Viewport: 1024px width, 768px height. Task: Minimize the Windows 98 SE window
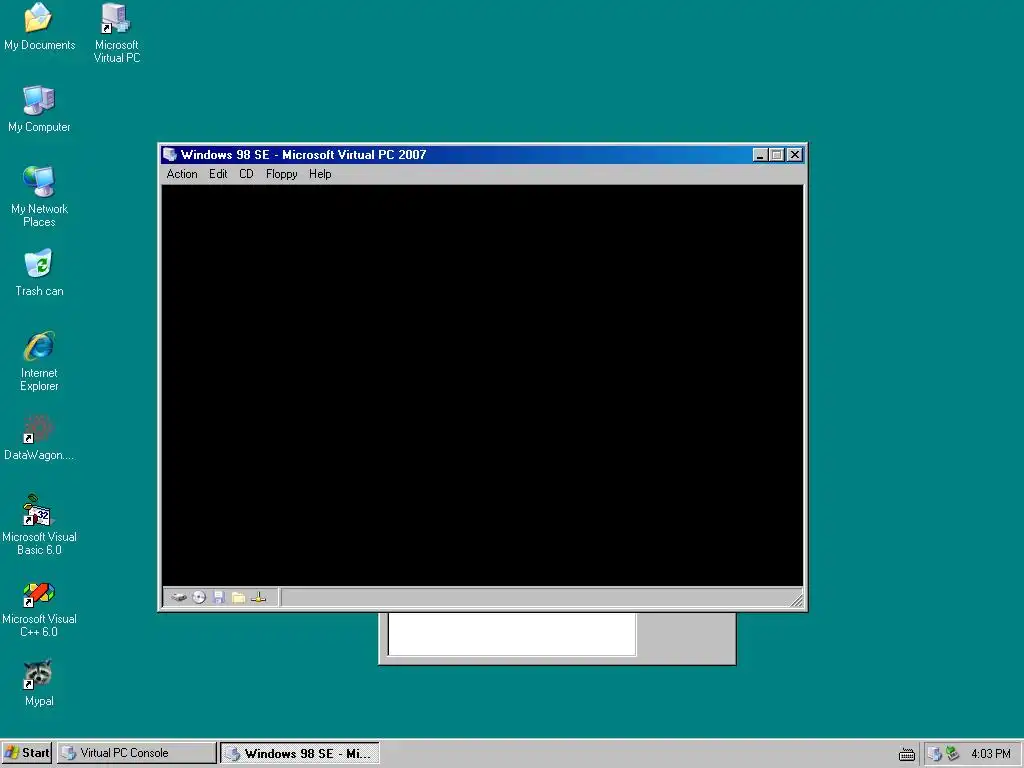(x=760, y=155)
